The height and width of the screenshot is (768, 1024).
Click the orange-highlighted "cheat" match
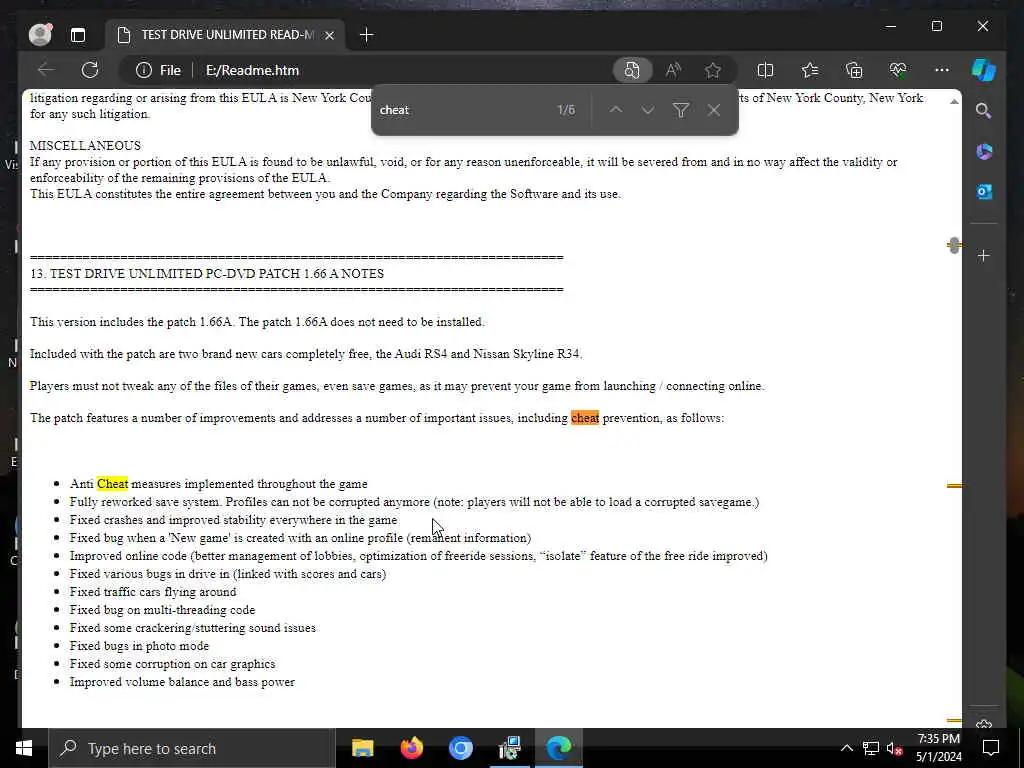point(584,418)
